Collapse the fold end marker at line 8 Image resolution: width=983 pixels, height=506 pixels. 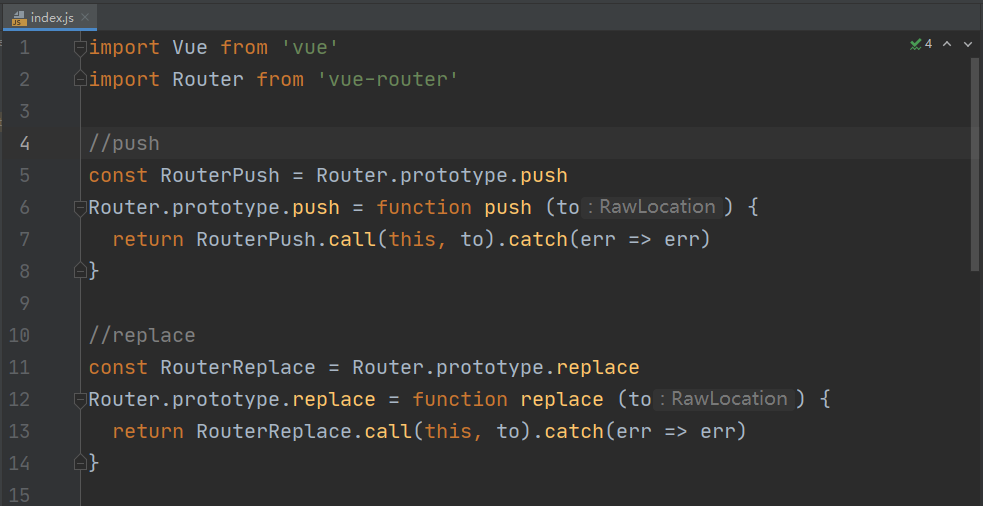pyautogui.click(x=80, y=271)
